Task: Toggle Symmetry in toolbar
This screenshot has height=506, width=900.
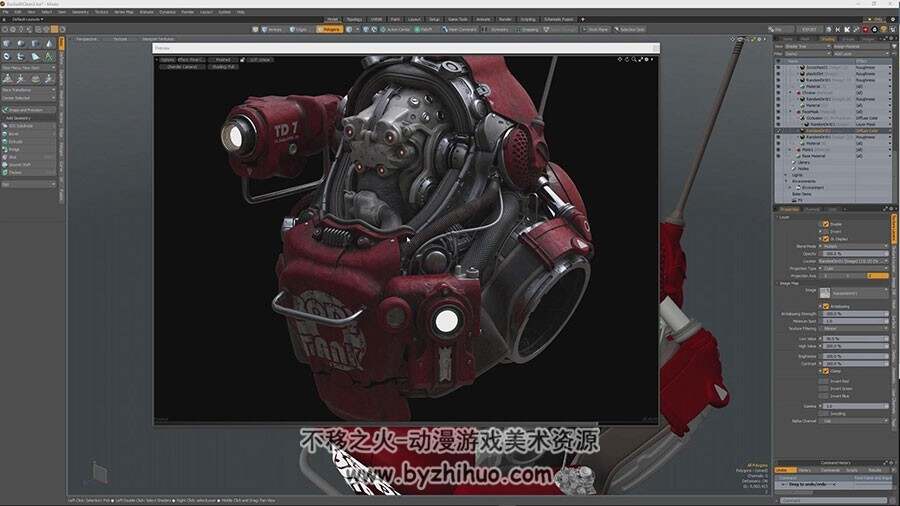Action: point(495,29)
